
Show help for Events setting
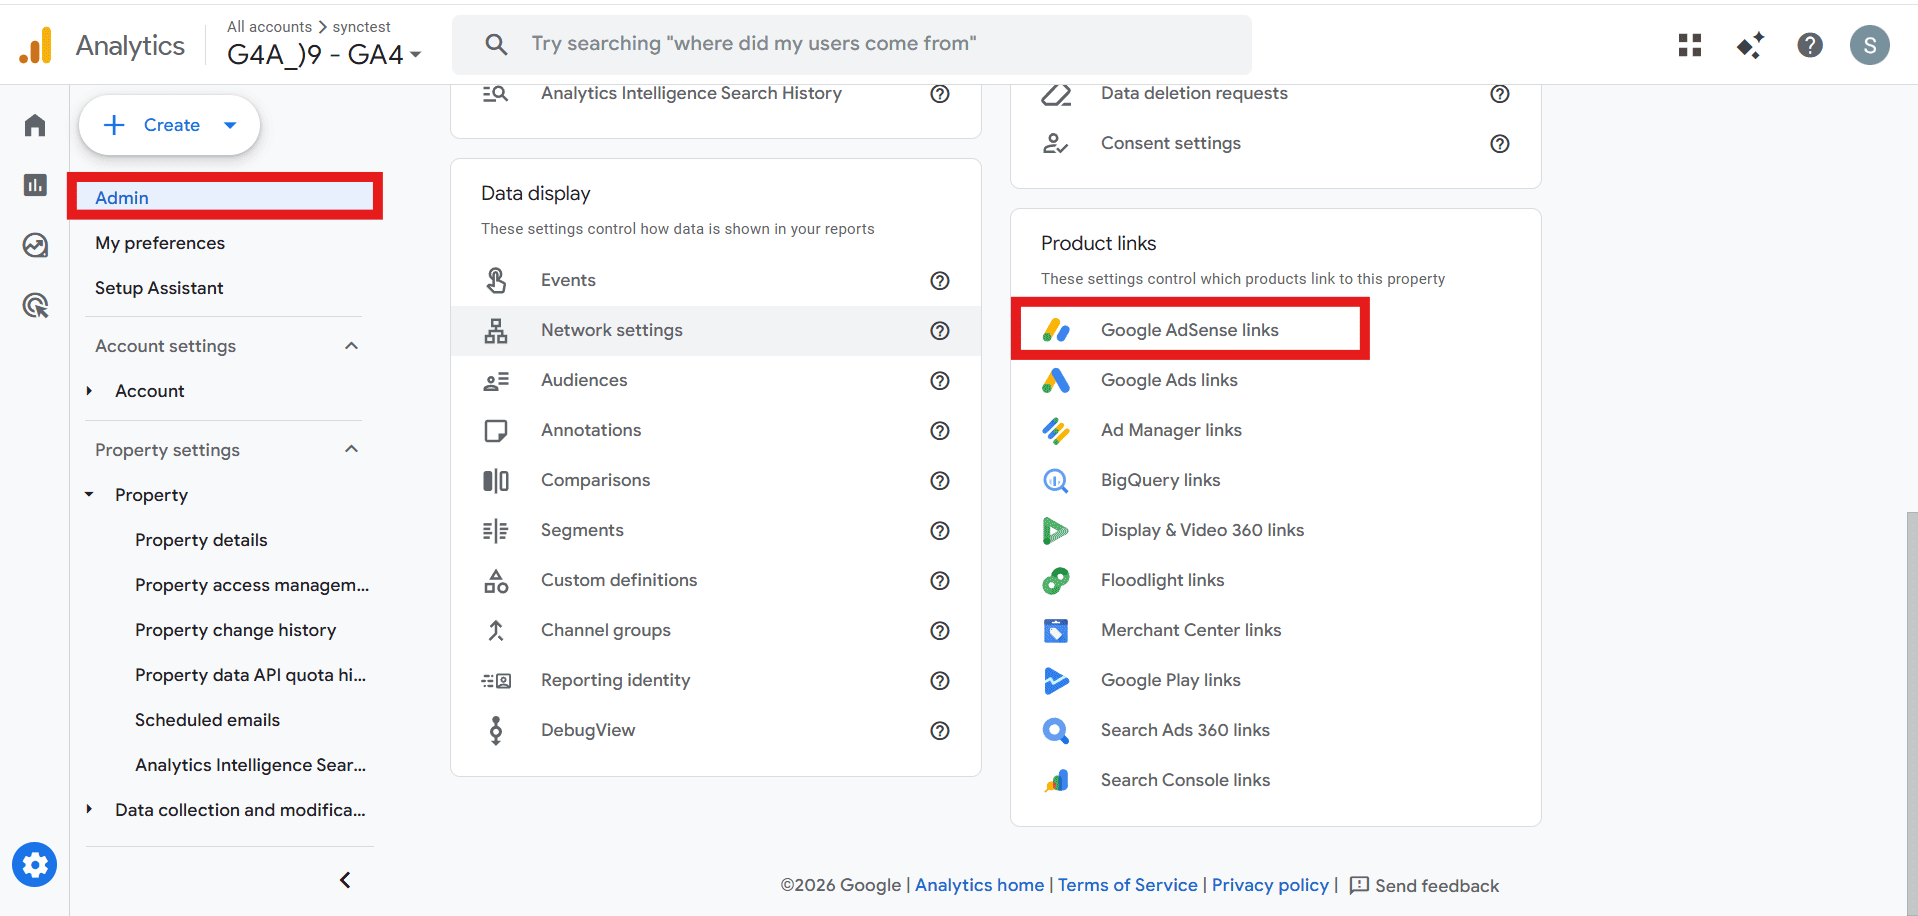pos(940,281)
